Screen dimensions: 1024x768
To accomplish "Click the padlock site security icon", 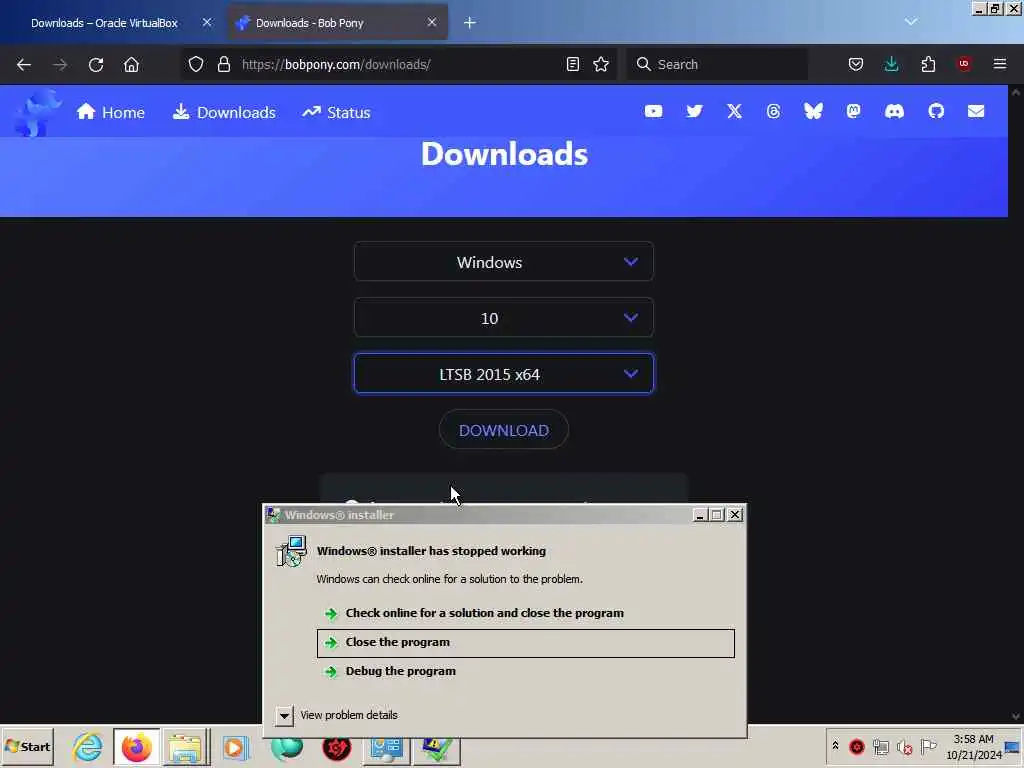I will pyautogui.click(x=224, y=64).
